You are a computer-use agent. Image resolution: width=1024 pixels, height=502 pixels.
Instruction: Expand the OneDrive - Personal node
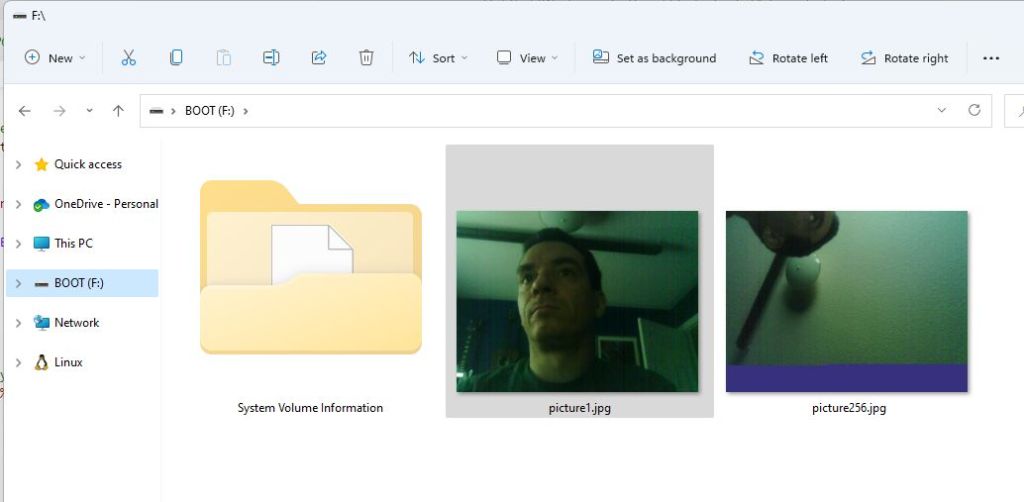18,204
